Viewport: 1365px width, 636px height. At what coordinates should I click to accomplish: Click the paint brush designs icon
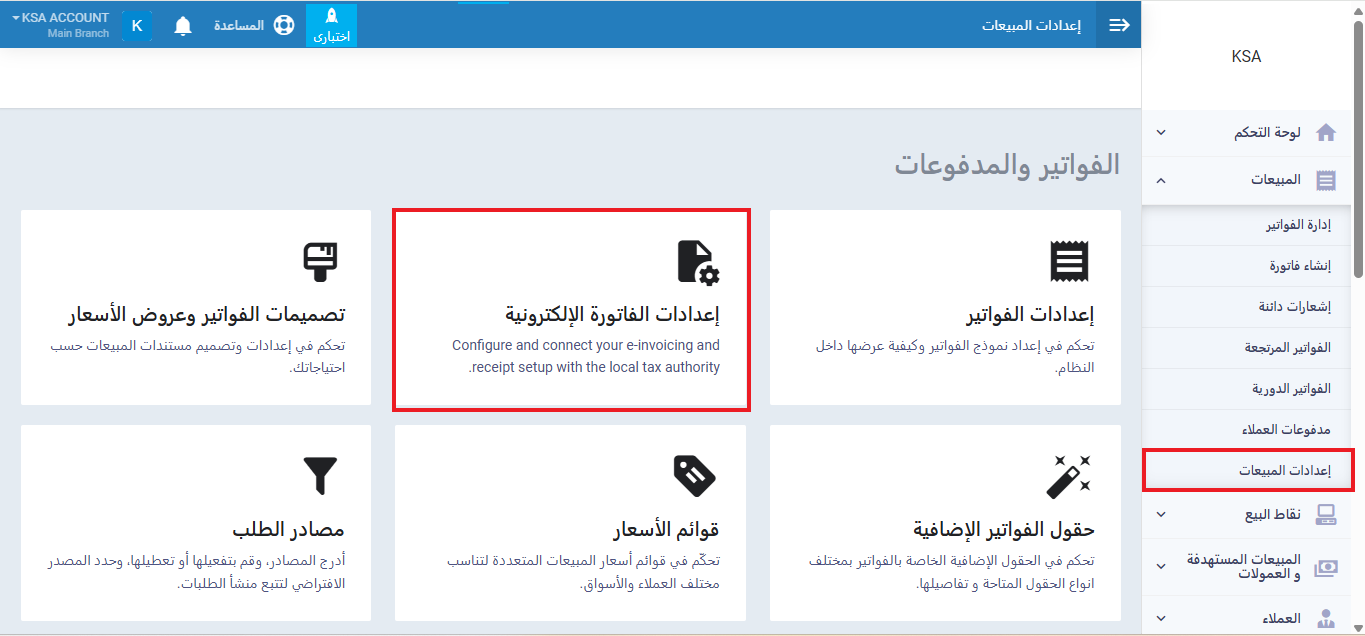(321, 262)
